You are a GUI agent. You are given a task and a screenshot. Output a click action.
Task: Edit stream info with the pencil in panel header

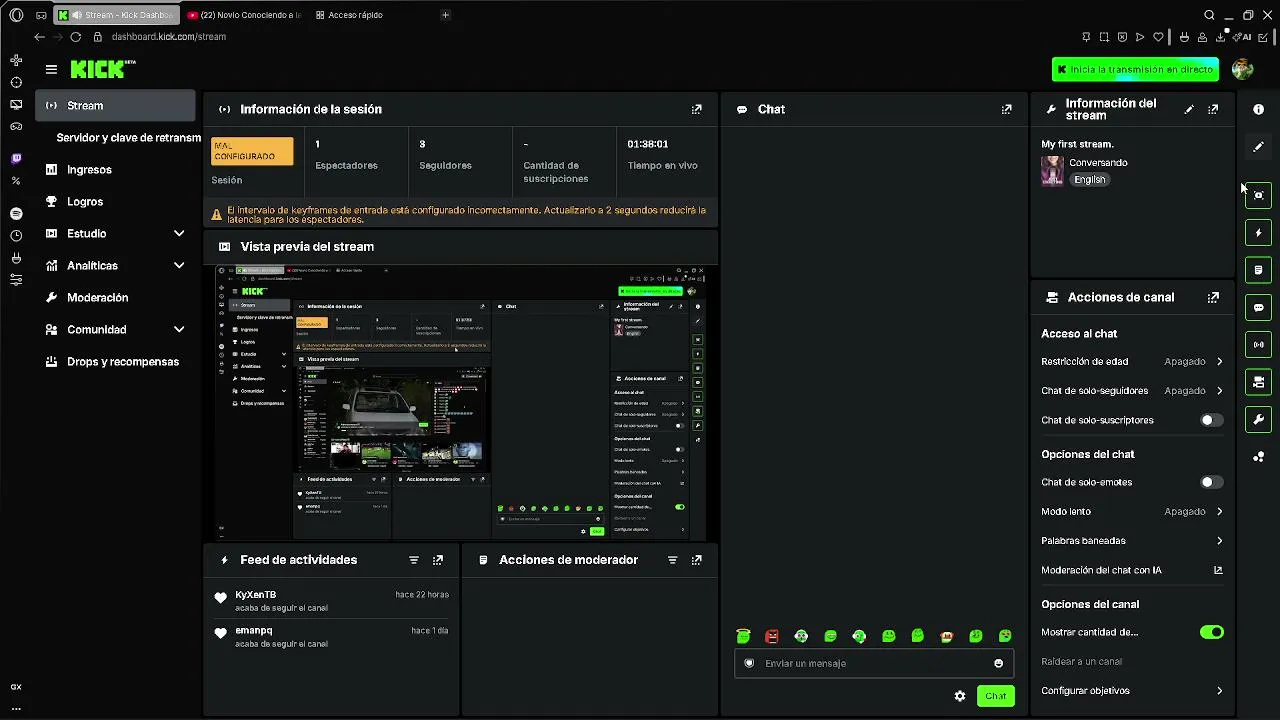coord(1189,109)
